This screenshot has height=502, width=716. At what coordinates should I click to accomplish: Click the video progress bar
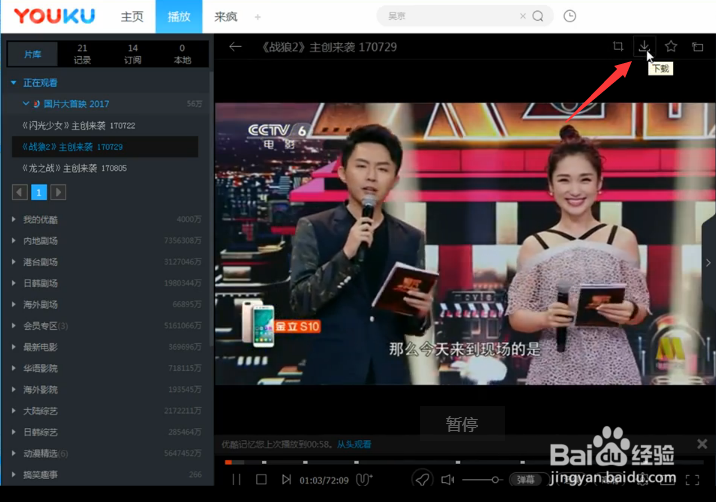tap(462, 462)
